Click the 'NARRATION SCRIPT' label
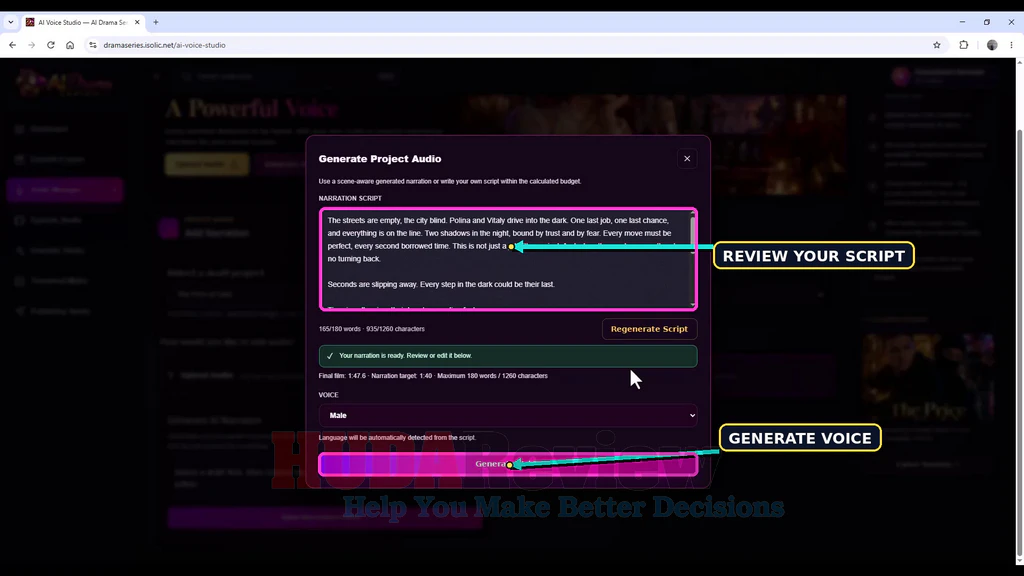 (350, 198)
